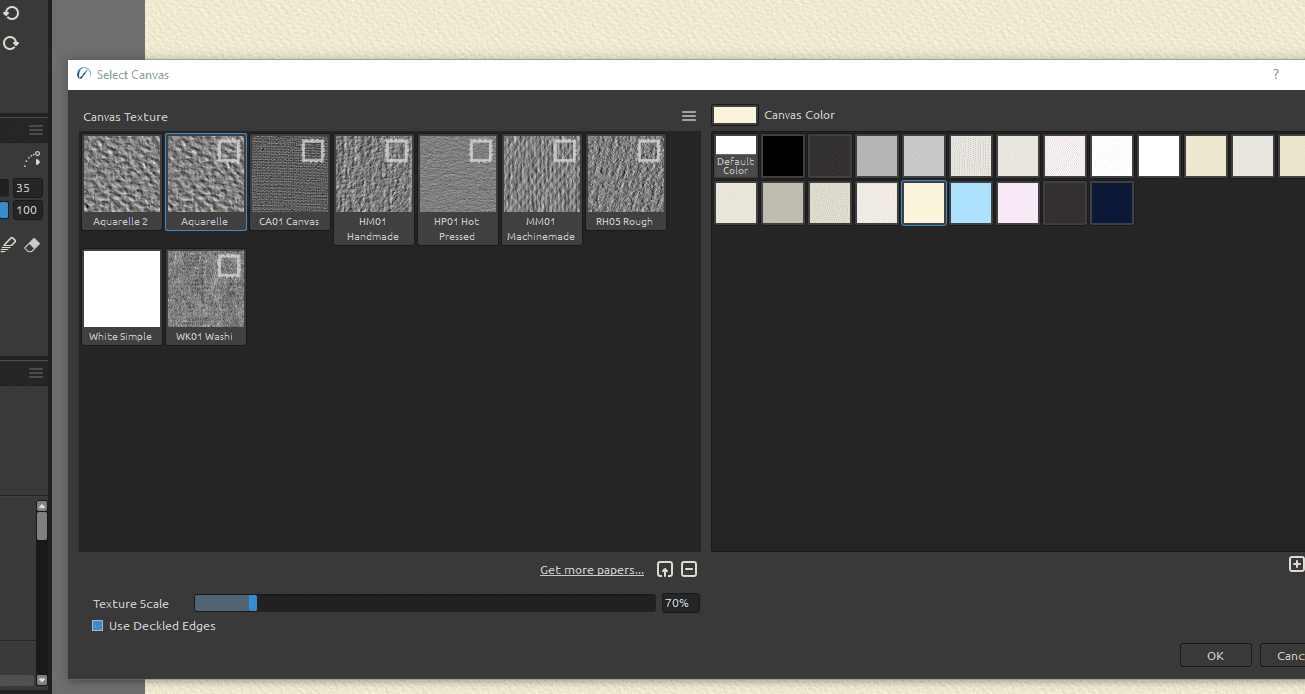The image size is (1305, 694).
Task: Select the paint-erase brush icon beside eraser
Action: tap(8, 245)
